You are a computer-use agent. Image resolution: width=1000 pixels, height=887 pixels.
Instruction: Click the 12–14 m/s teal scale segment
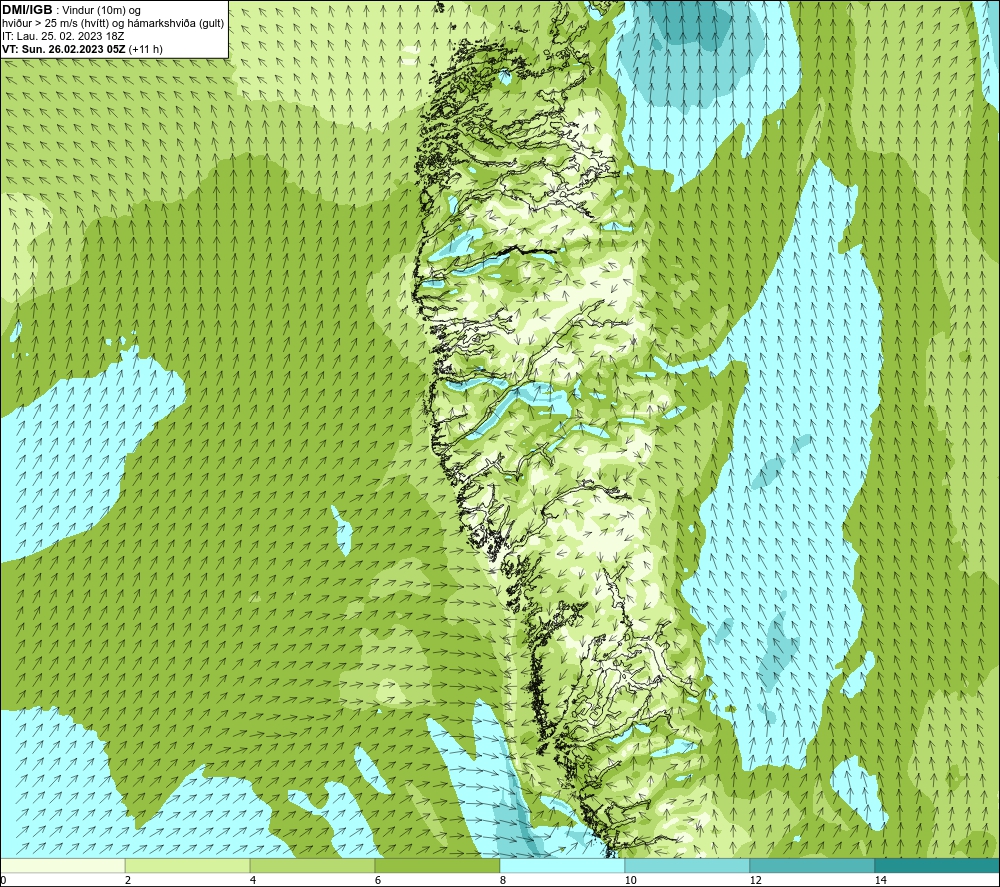pyautogui.click(x=812, y=865)
